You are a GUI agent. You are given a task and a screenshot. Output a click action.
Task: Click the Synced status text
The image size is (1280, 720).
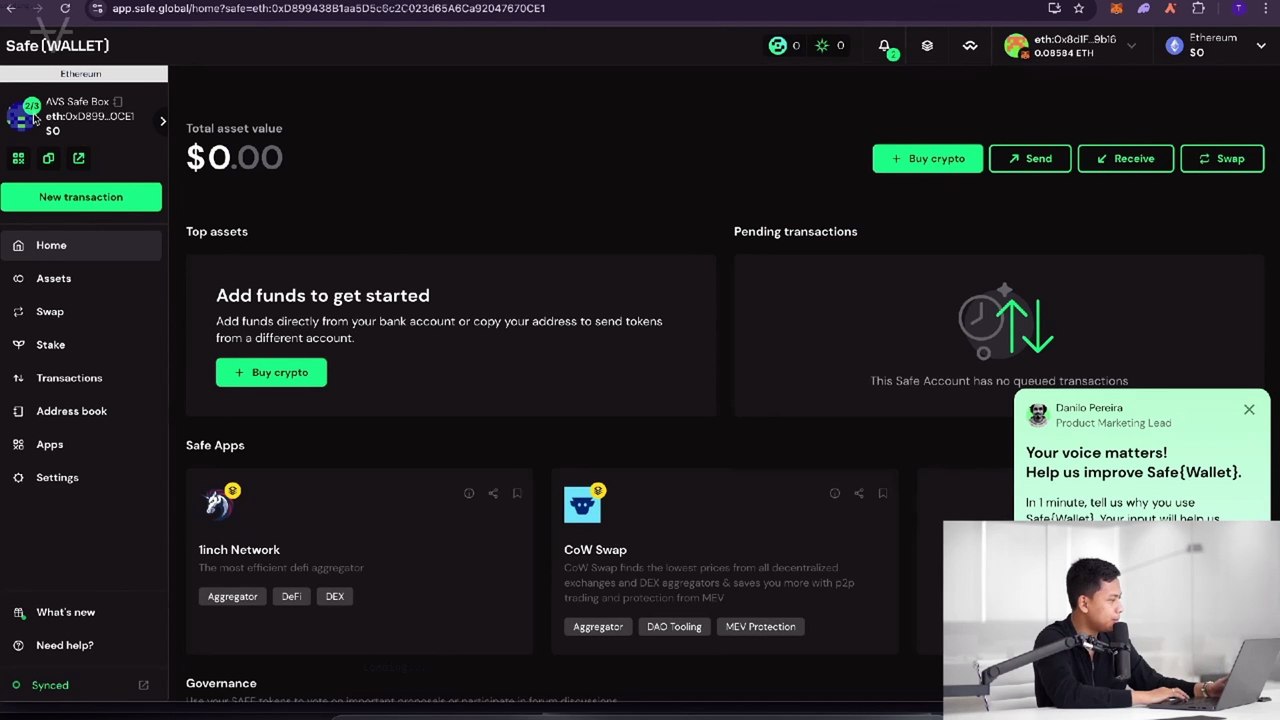(50, 685)
